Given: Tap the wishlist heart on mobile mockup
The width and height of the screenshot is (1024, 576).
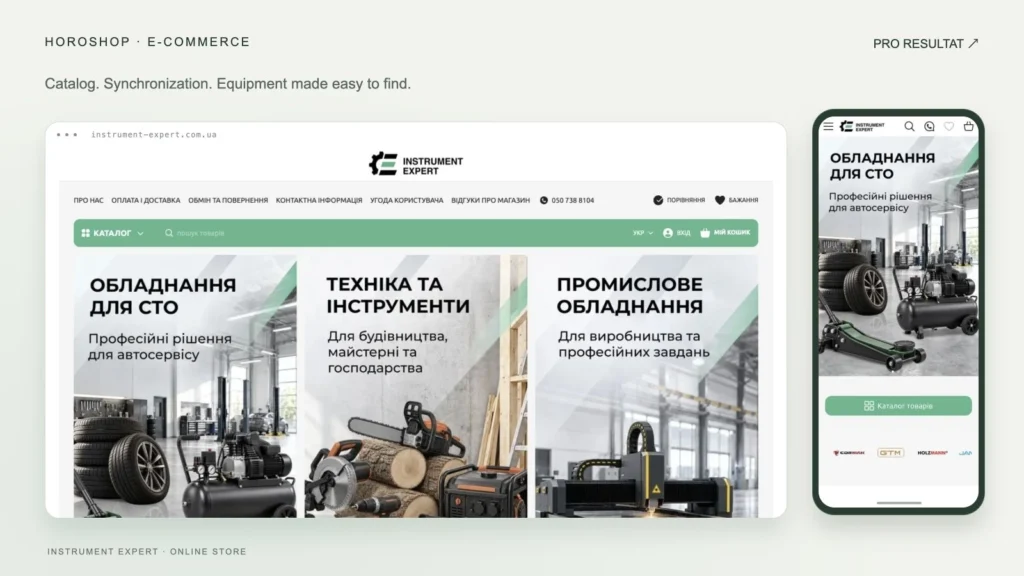Looking at the screenshot, I should (949, 127).
